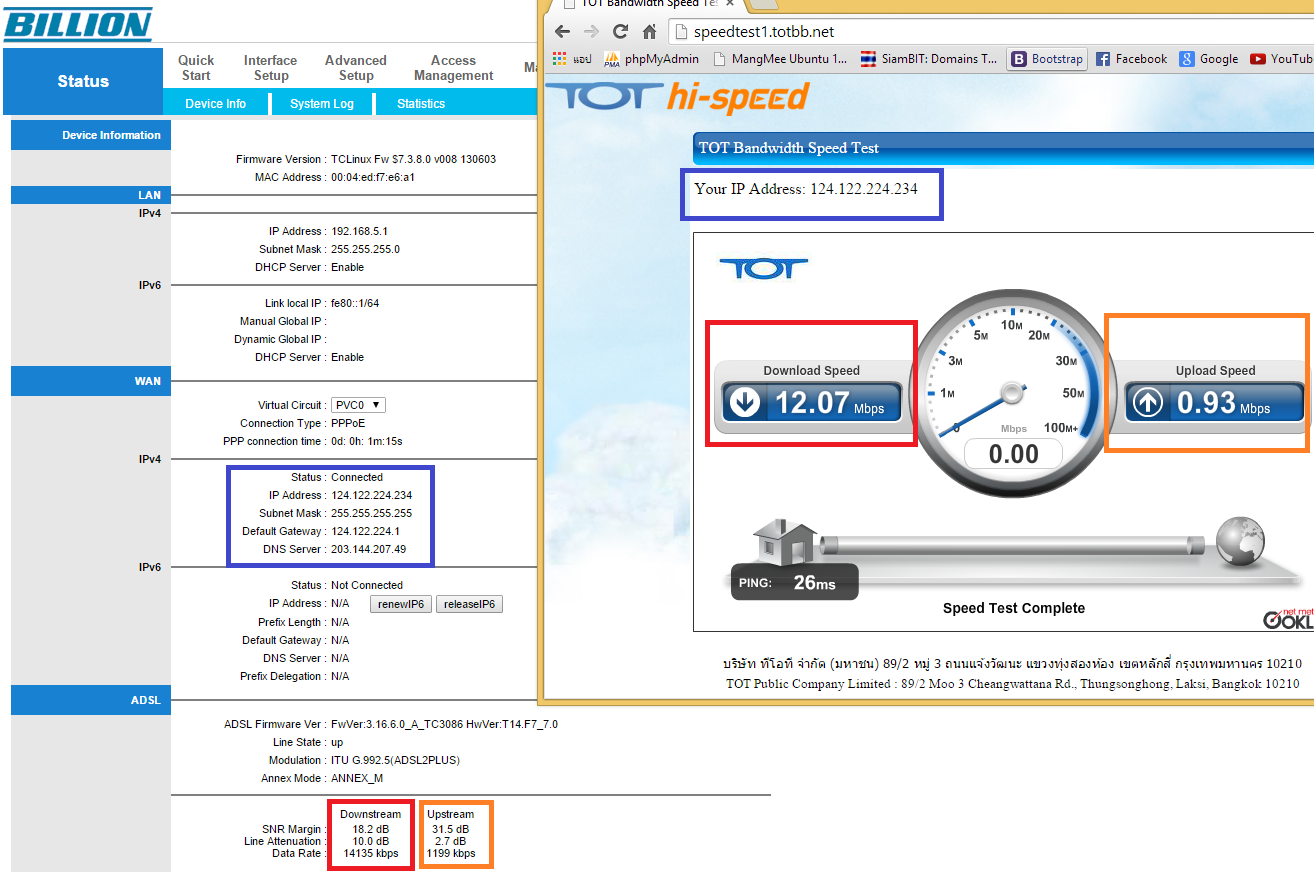Click the 'Speed Test Complete' message
1314x872 pixels.
pos(1014,608)
